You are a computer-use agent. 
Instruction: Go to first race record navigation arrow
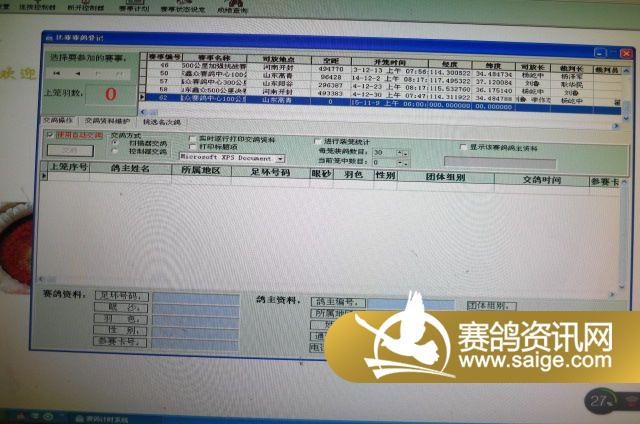click(x=56, y=73)
